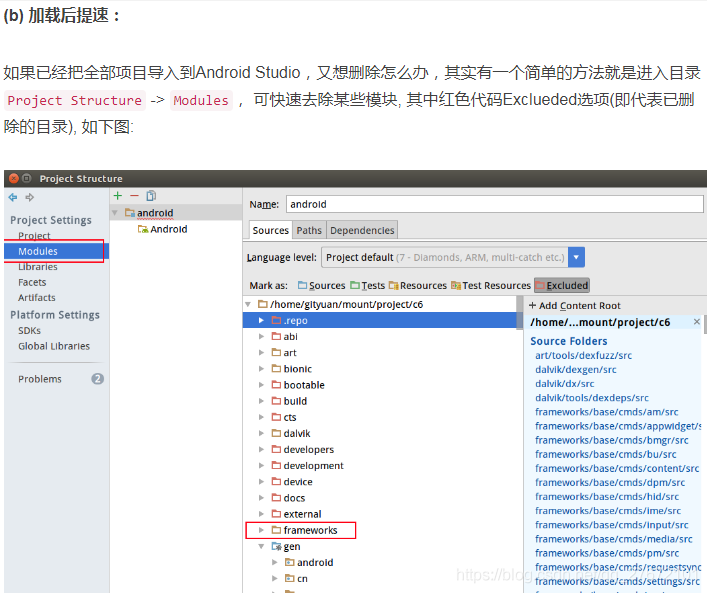Collapse the android module node
The height and width of the screenshot is (593, 707).
click(x=115, y=212)
